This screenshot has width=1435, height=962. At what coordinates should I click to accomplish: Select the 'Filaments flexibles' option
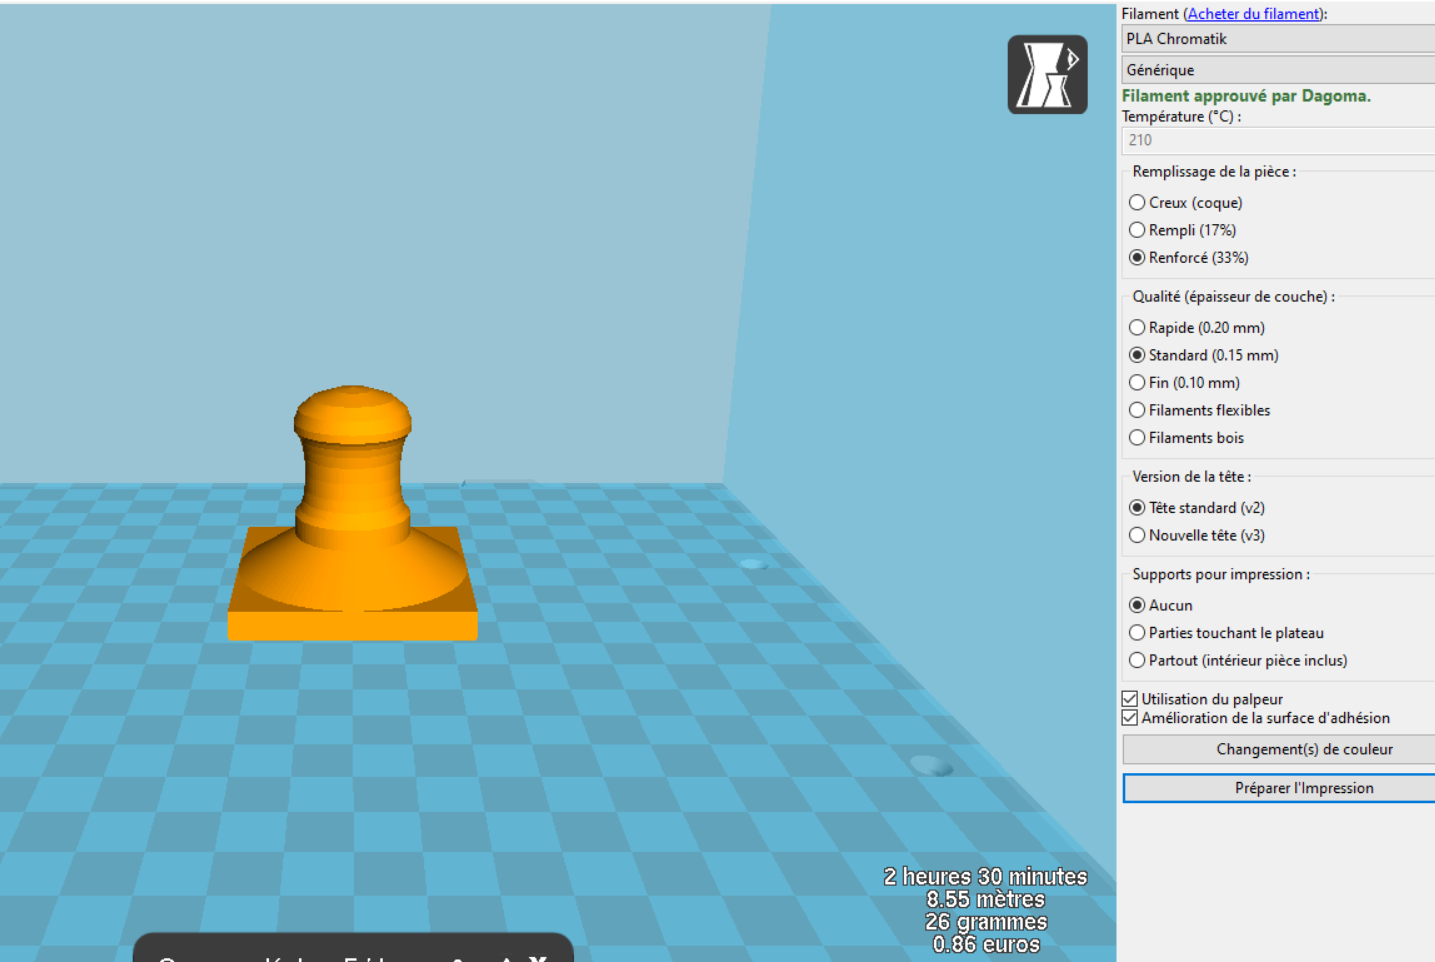1137,410
